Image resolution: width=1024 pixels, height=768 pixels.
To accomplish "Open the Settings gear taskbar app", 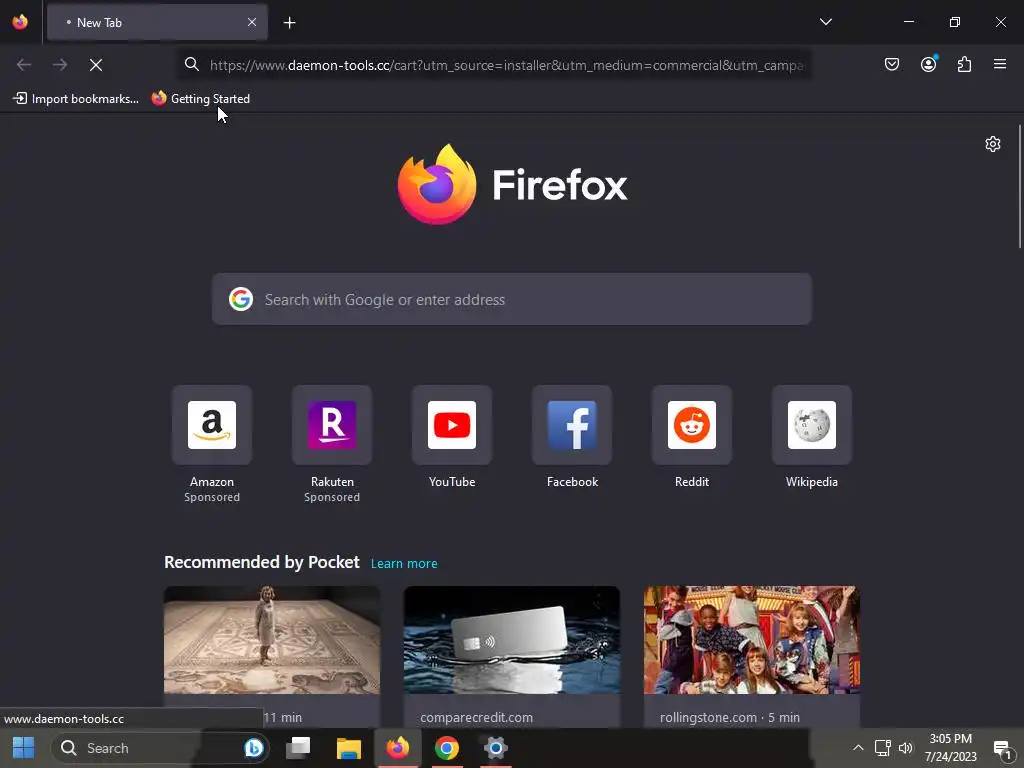I will [496, 748].
